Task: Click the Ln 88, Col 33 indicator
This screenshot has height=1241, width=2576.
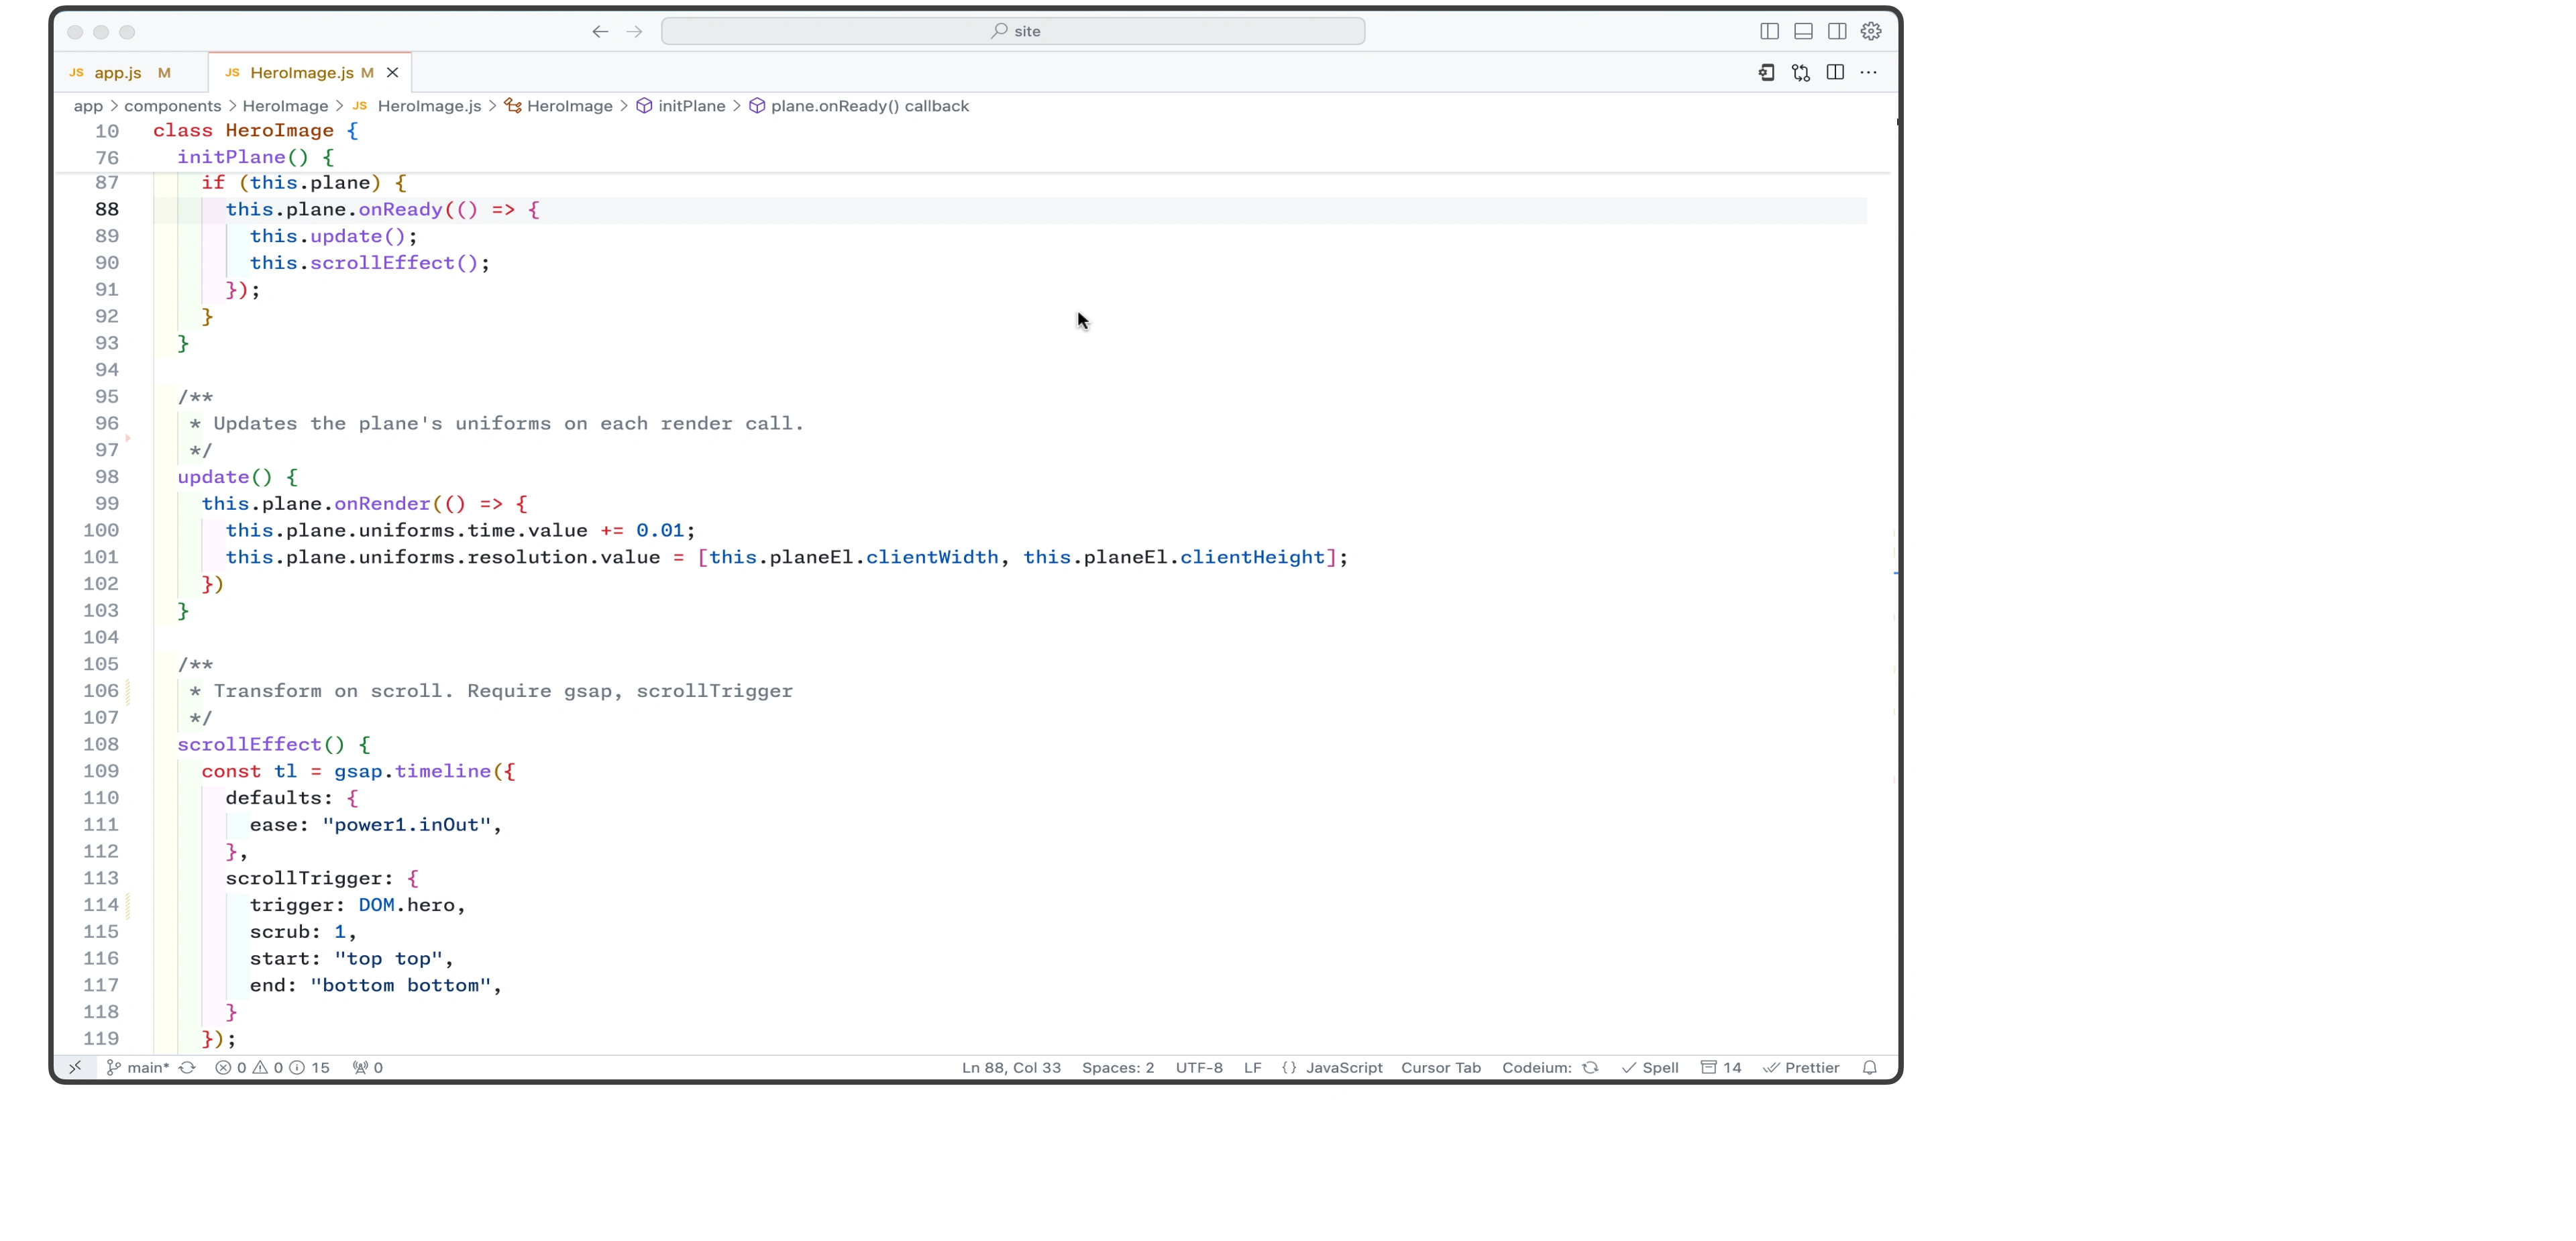Action: coord(1011,1067)
